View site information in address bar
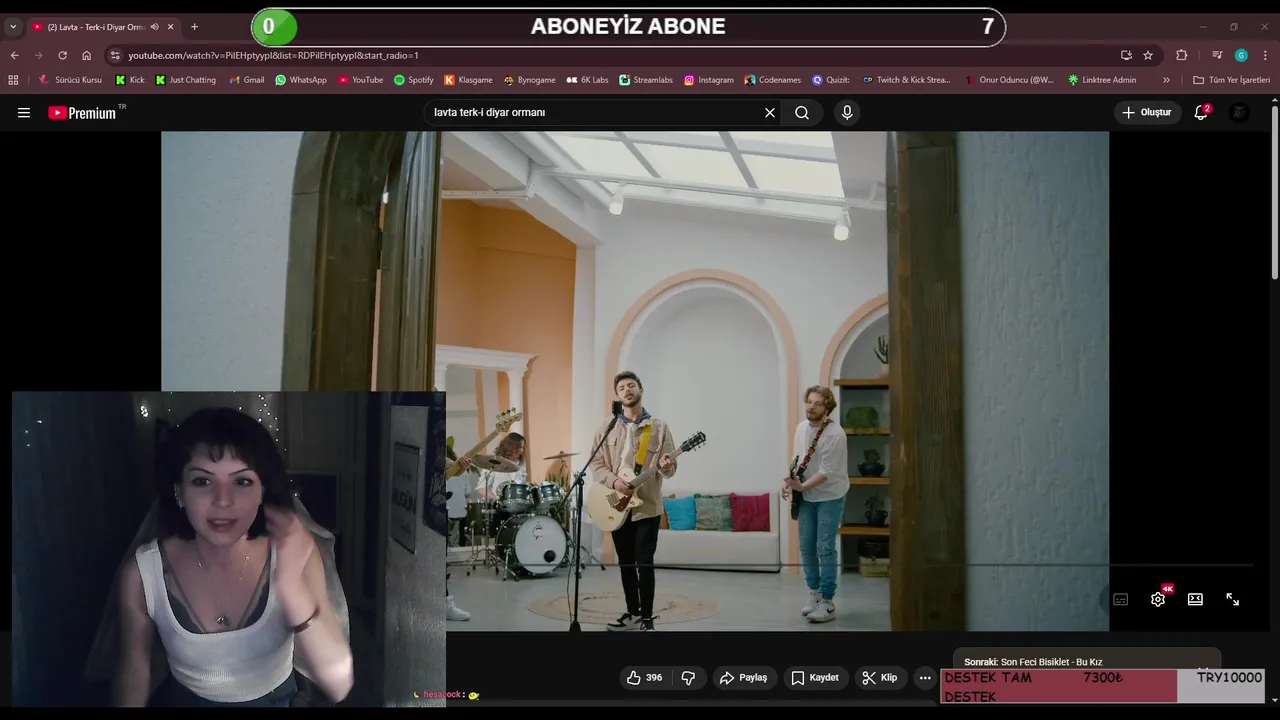Screen dimensions: 1280x720 click(x=115, y=55)
